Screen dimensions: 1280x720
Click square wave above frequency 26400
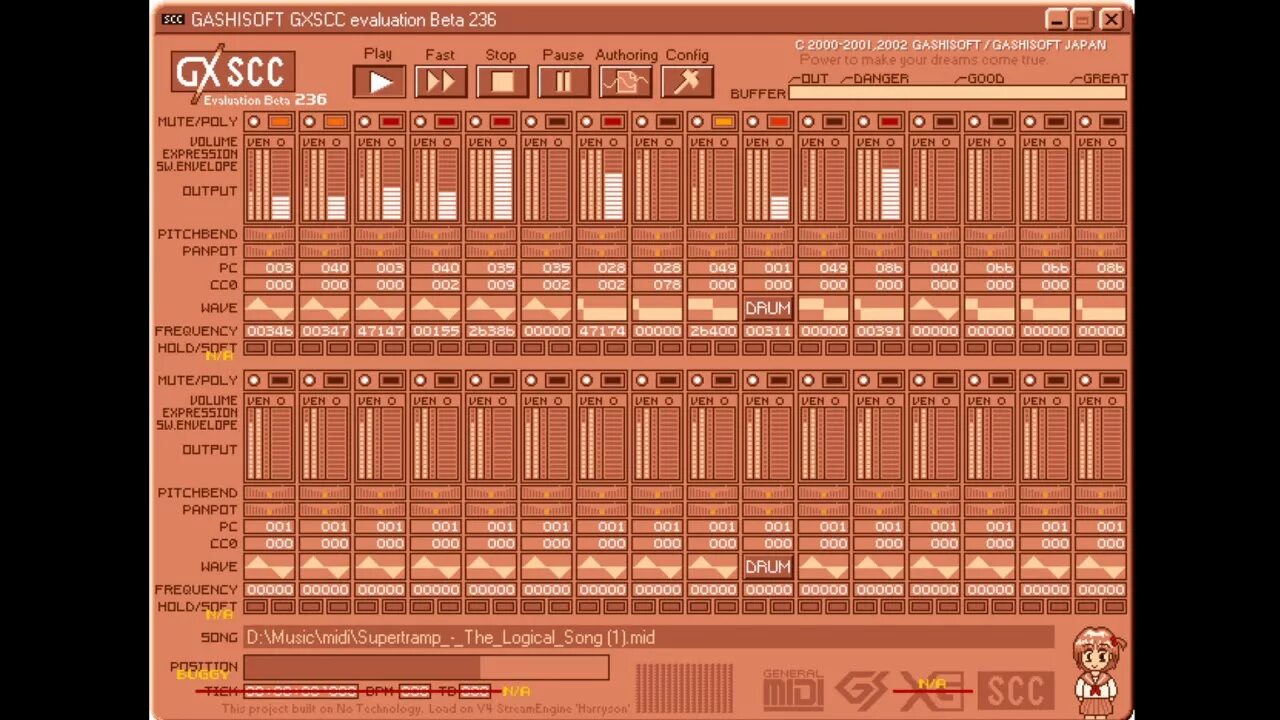(x=713, y=308)
